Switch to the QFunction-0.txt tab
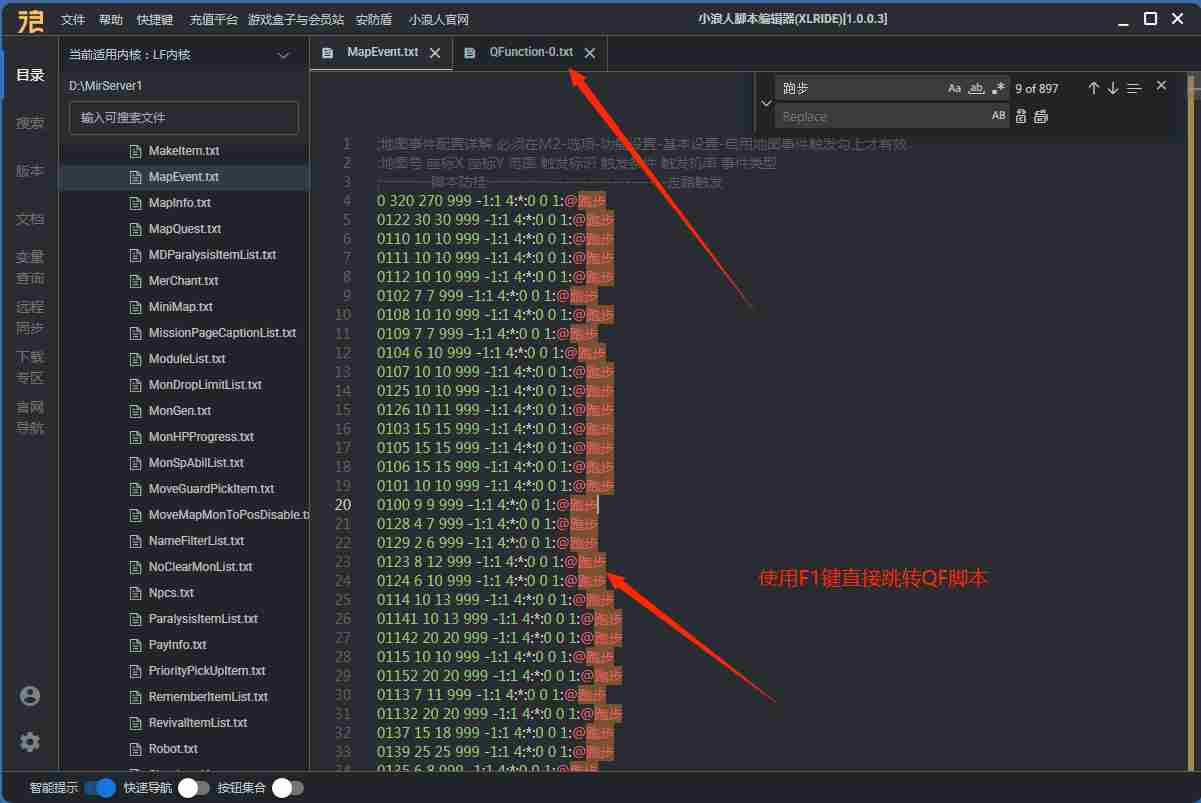Viewport: 1201px width, 803px height. [531, 52]
